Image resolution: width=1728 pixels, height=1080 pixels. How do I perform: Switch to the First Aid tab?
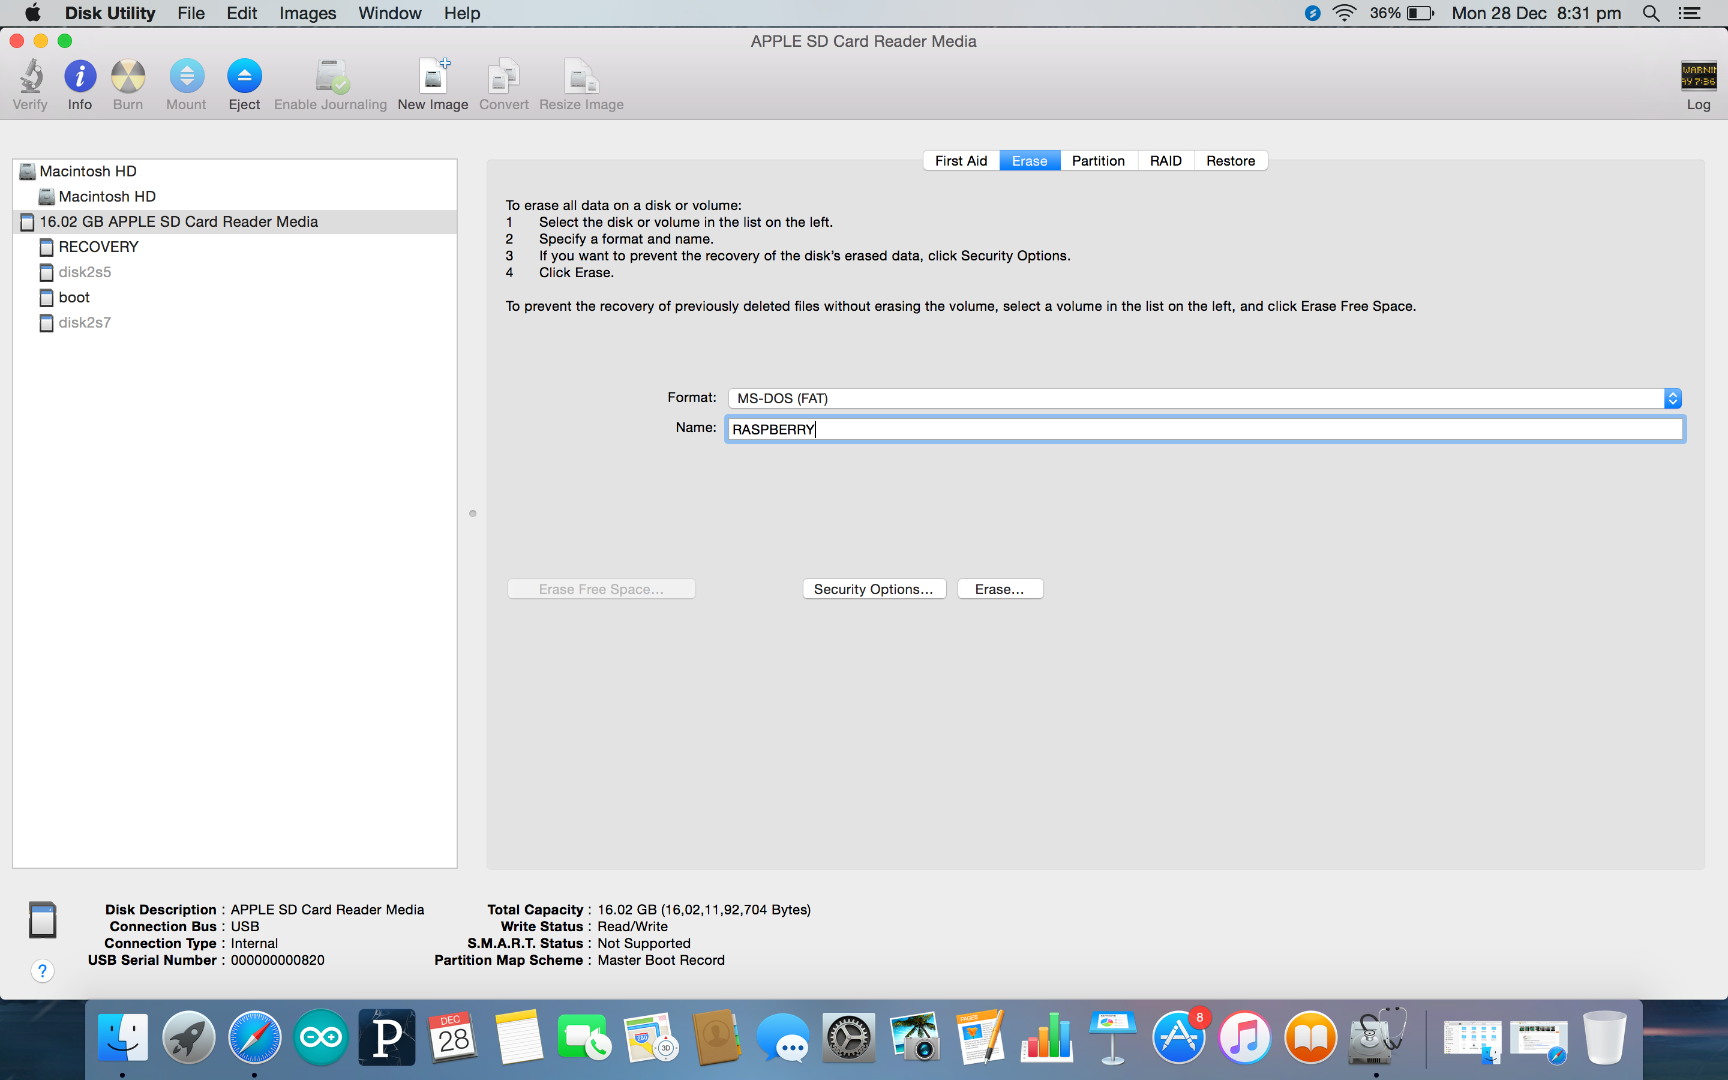(x=961, y=161)
